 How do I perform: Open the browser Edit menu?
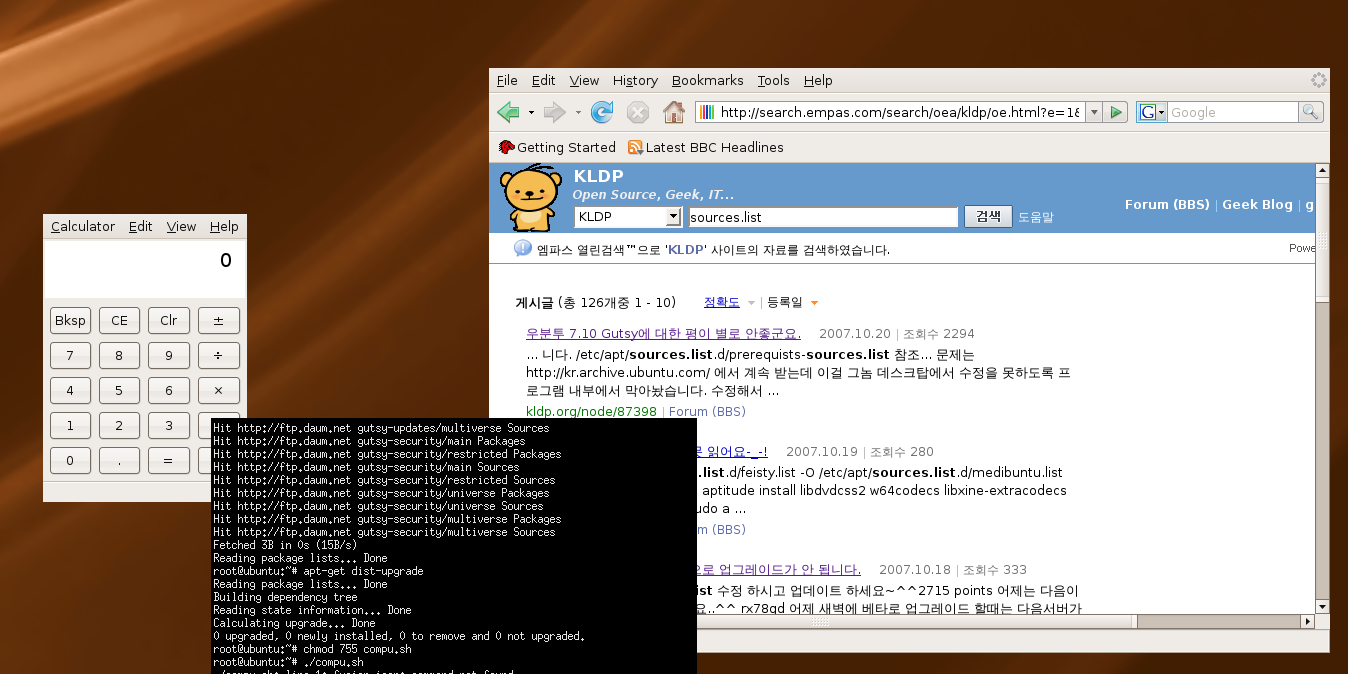[x=543, y=80]
